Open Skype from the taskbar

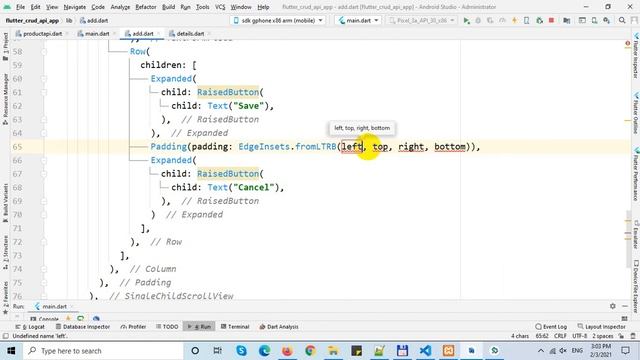[241, 351]
